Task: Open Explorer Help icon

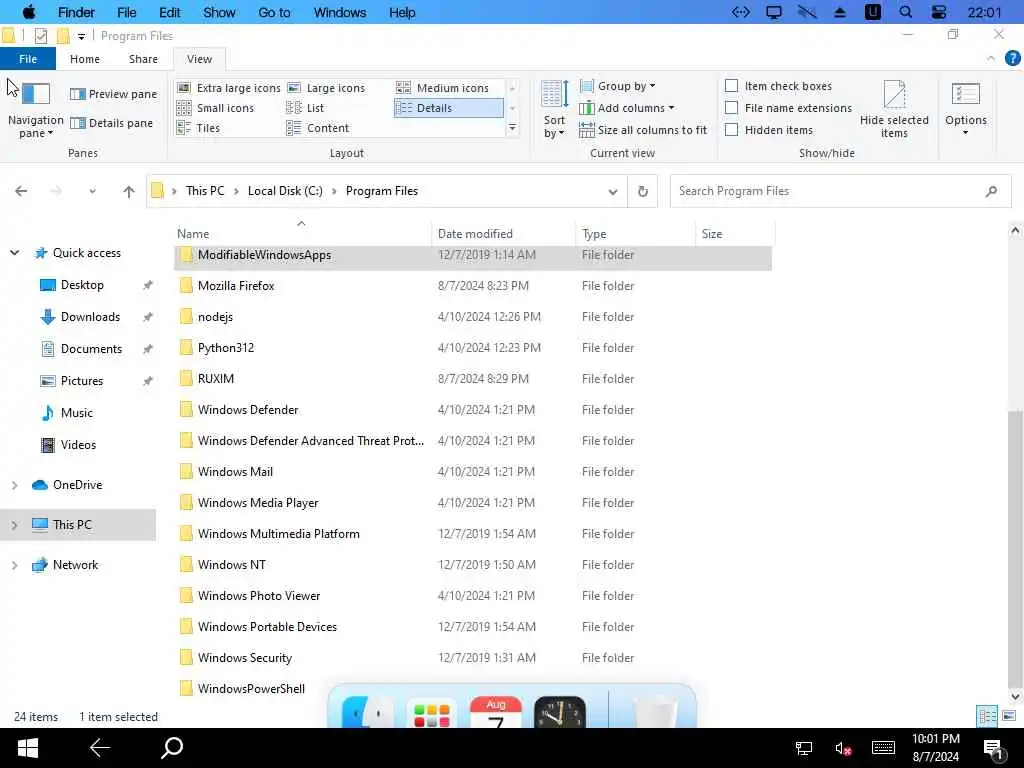Action: pyautogui.click(x=1013, y=58)
